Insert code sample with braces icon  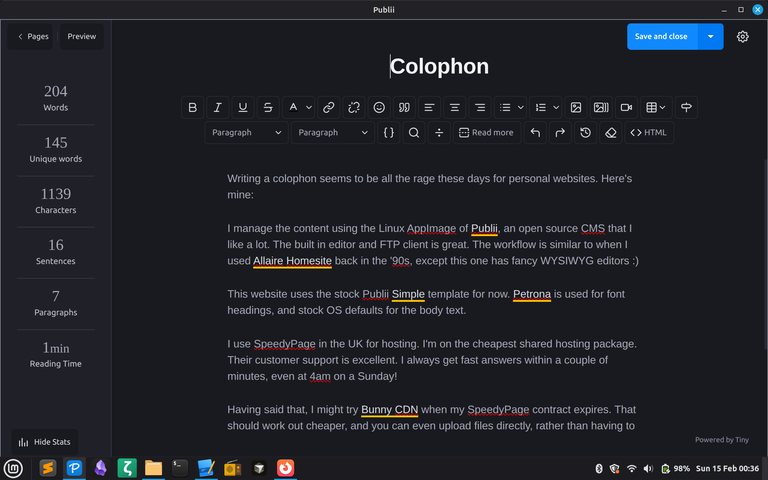[389, 133]
